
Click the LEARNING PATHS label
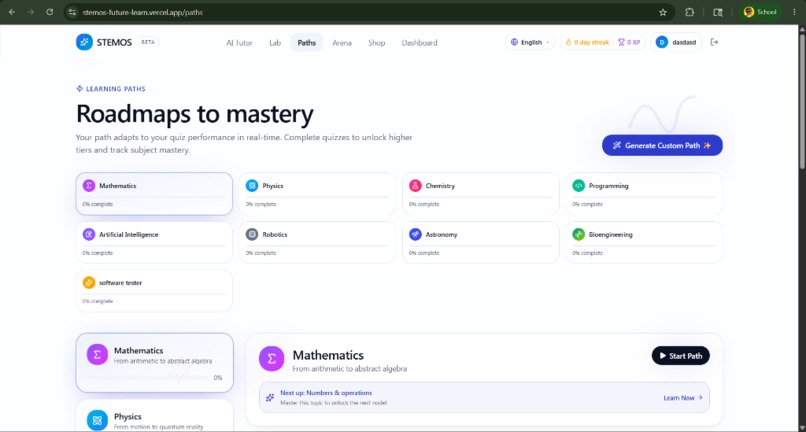coord(116,89)
